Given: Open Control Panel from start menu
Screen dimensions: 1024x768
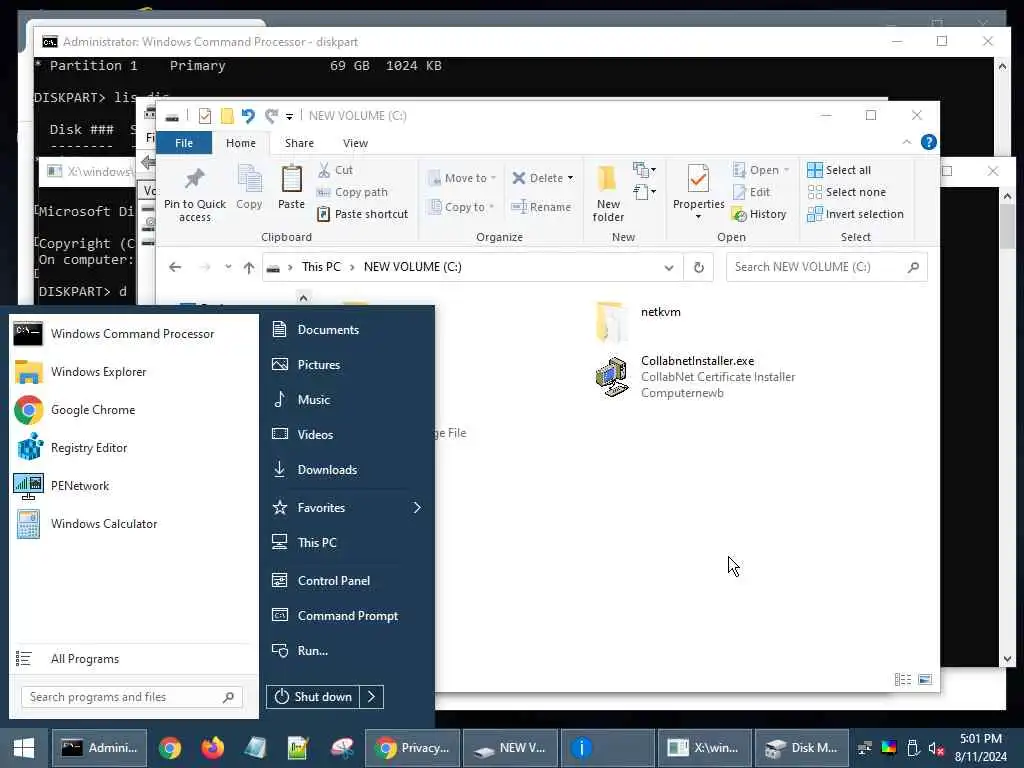Looking at the screenshot, I should [x=321, y=581].
